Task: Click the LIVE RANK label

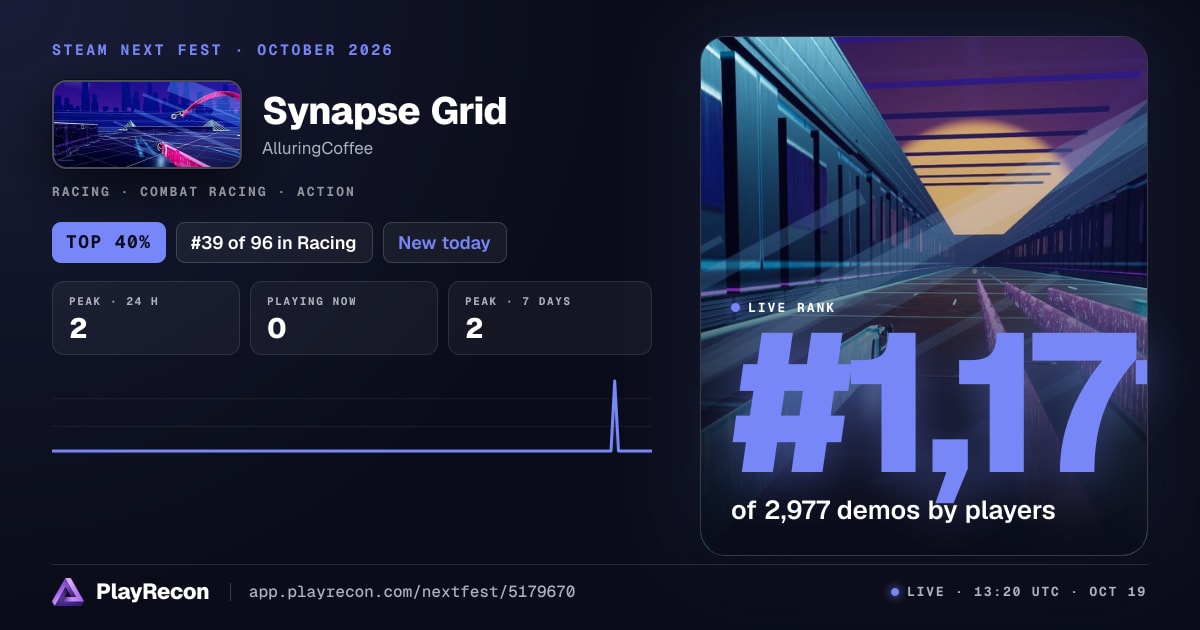Action: (x=791, y=307)
